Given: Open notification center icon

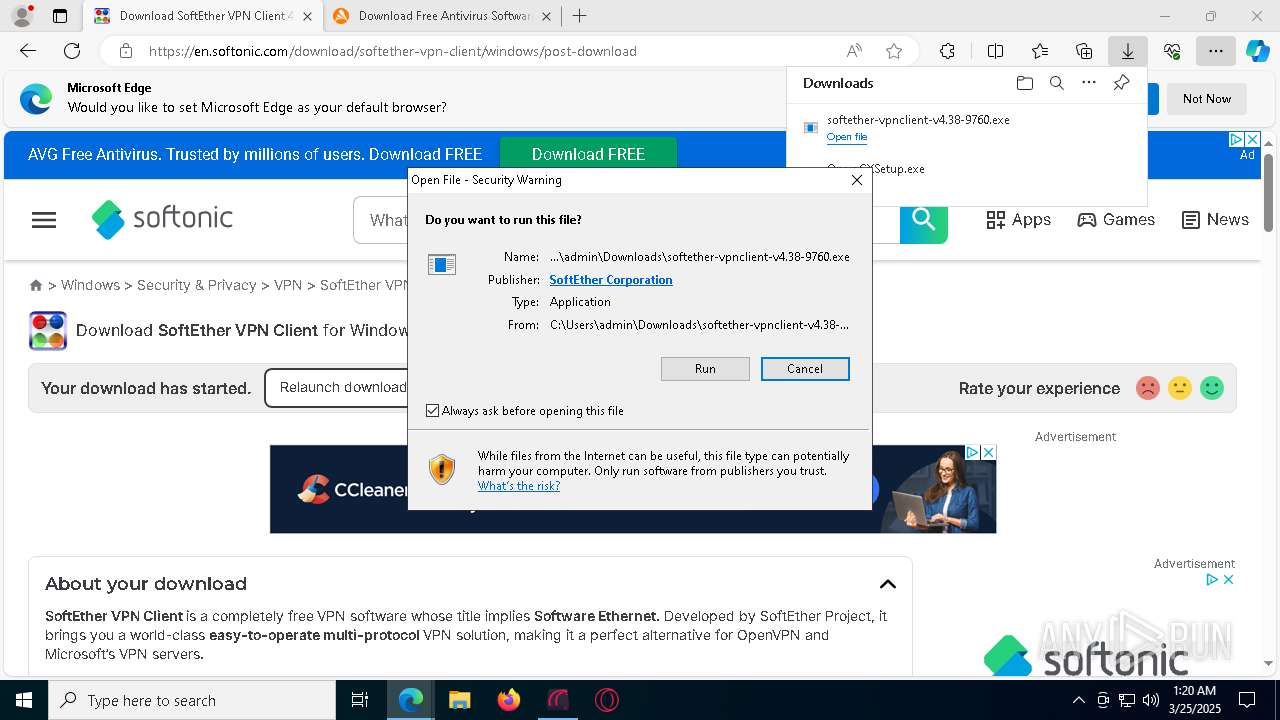Looking at the screenshot, I should click(1247, 700).
